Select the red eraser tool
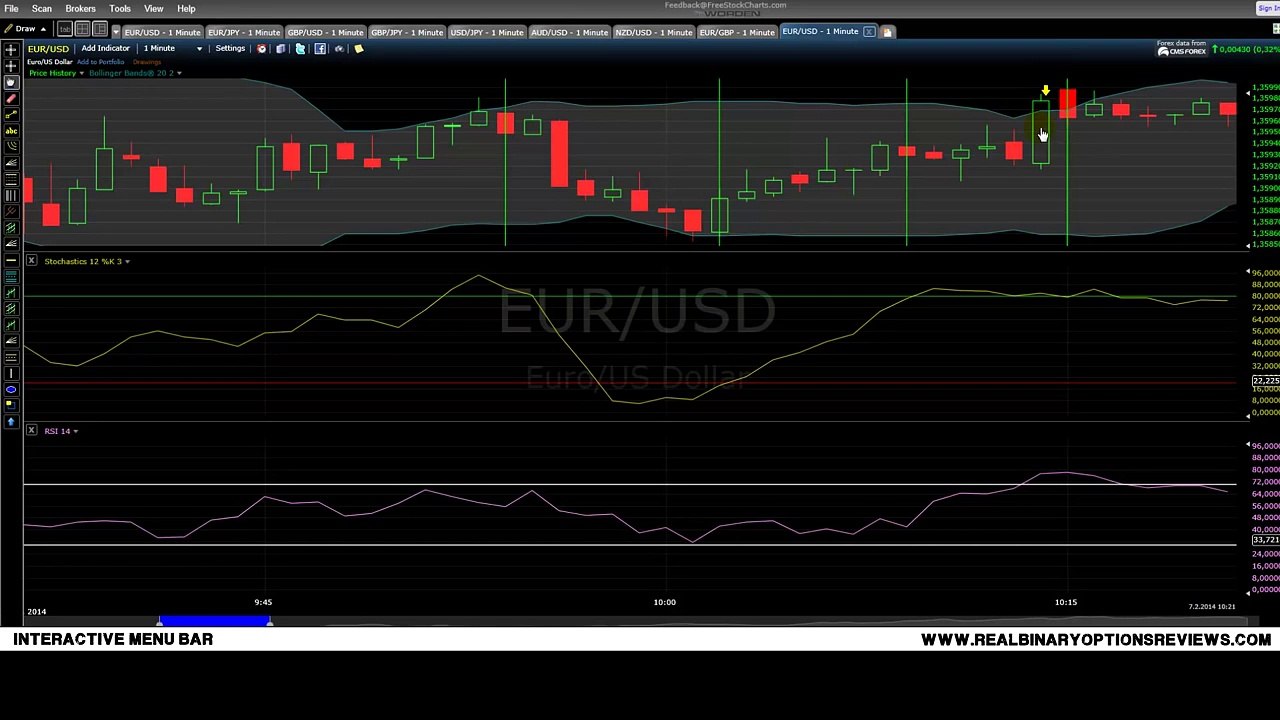Image resolution: width=1280 pixels, height=720 pixels. [x=11, y=97]
